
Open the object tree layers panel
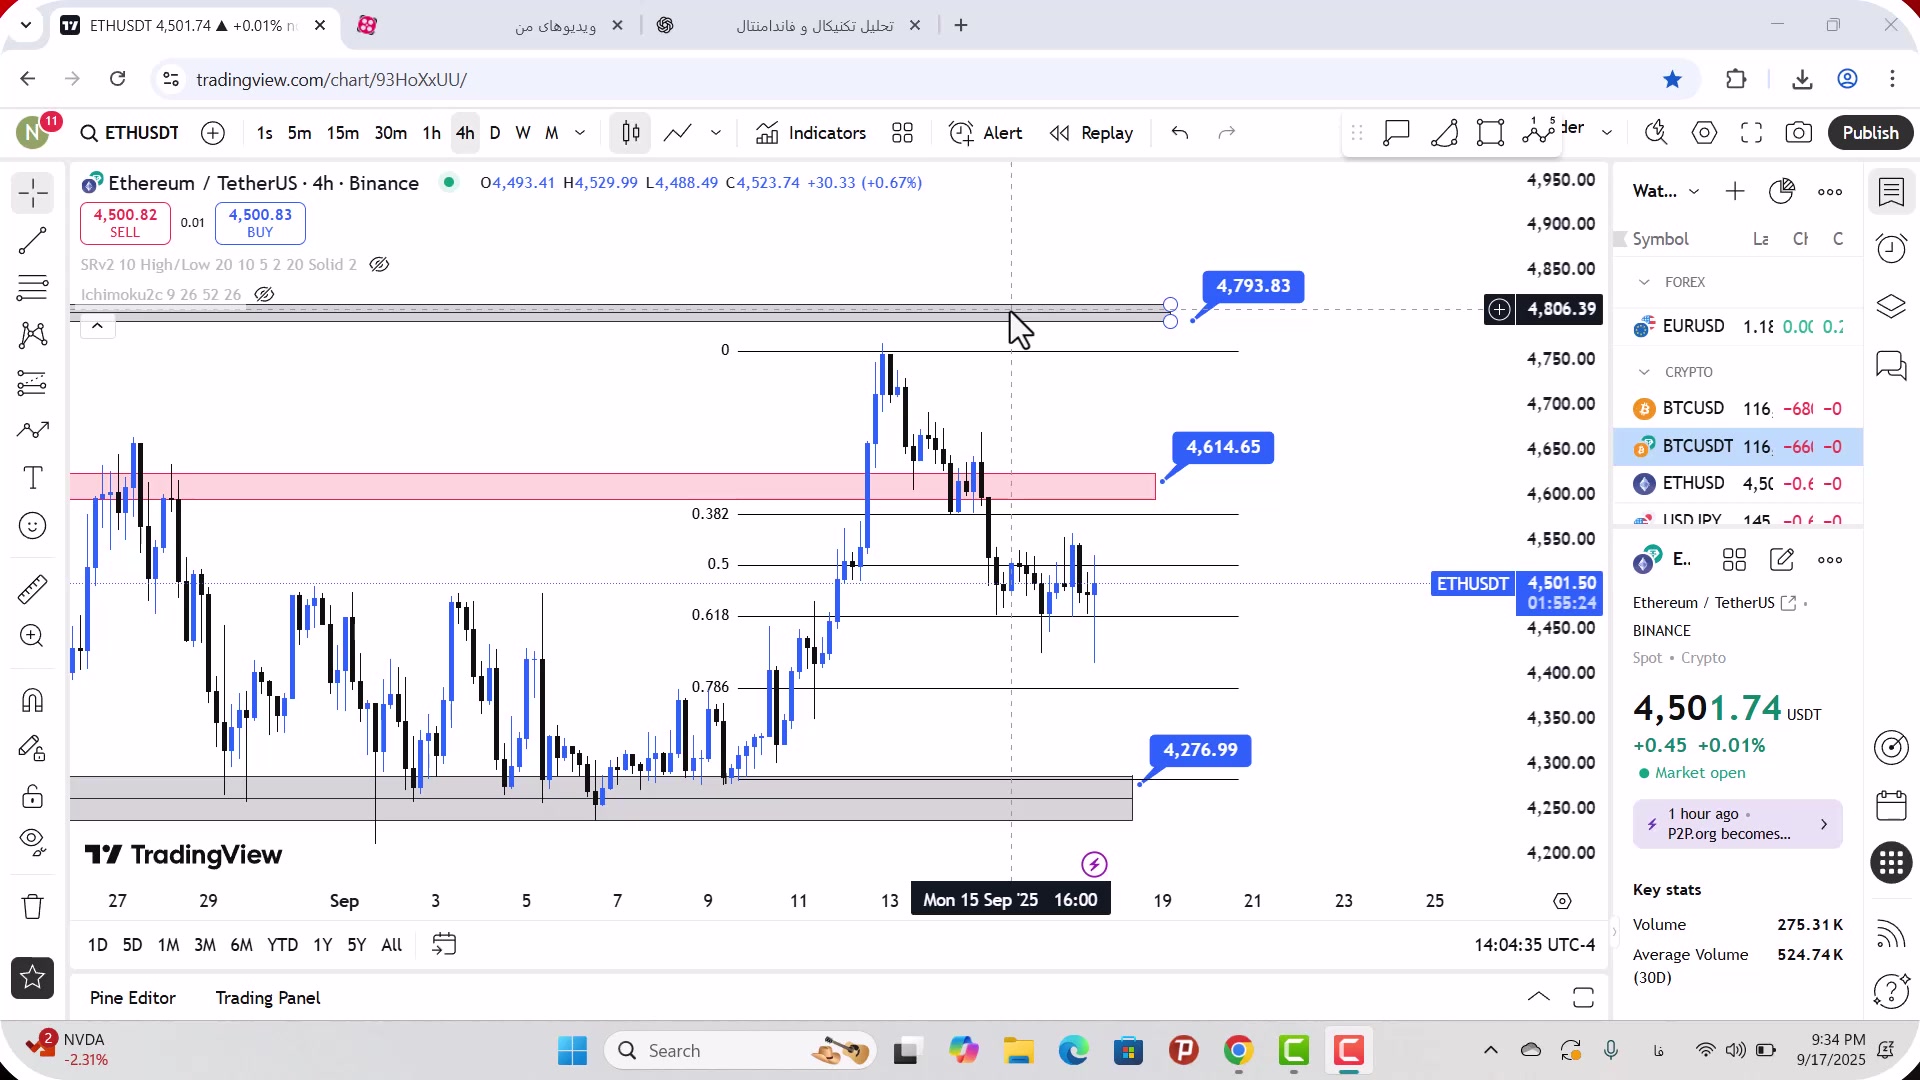(x=1891, y=306)
